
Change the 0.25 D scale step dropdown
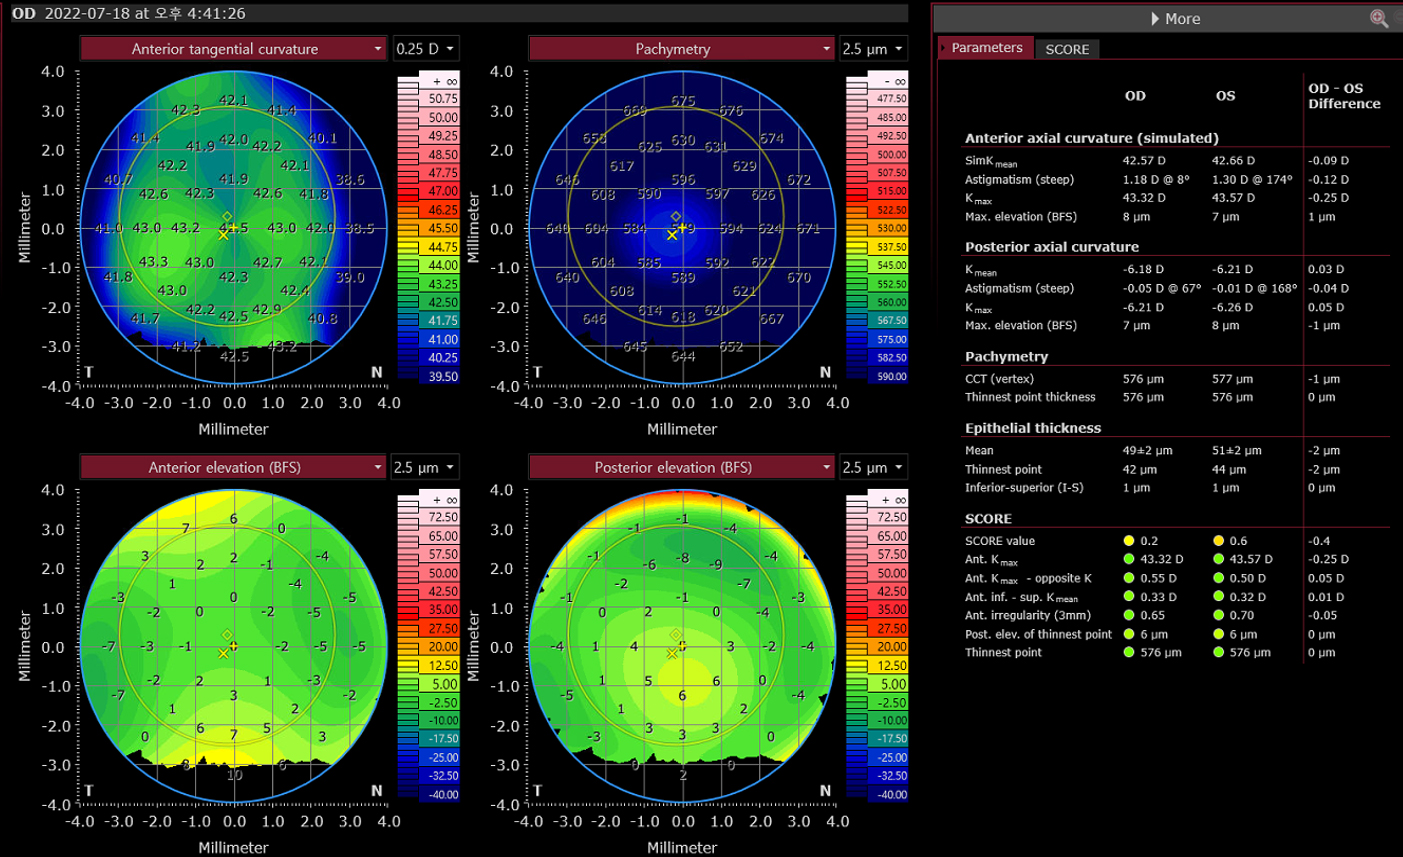point(425,48)
